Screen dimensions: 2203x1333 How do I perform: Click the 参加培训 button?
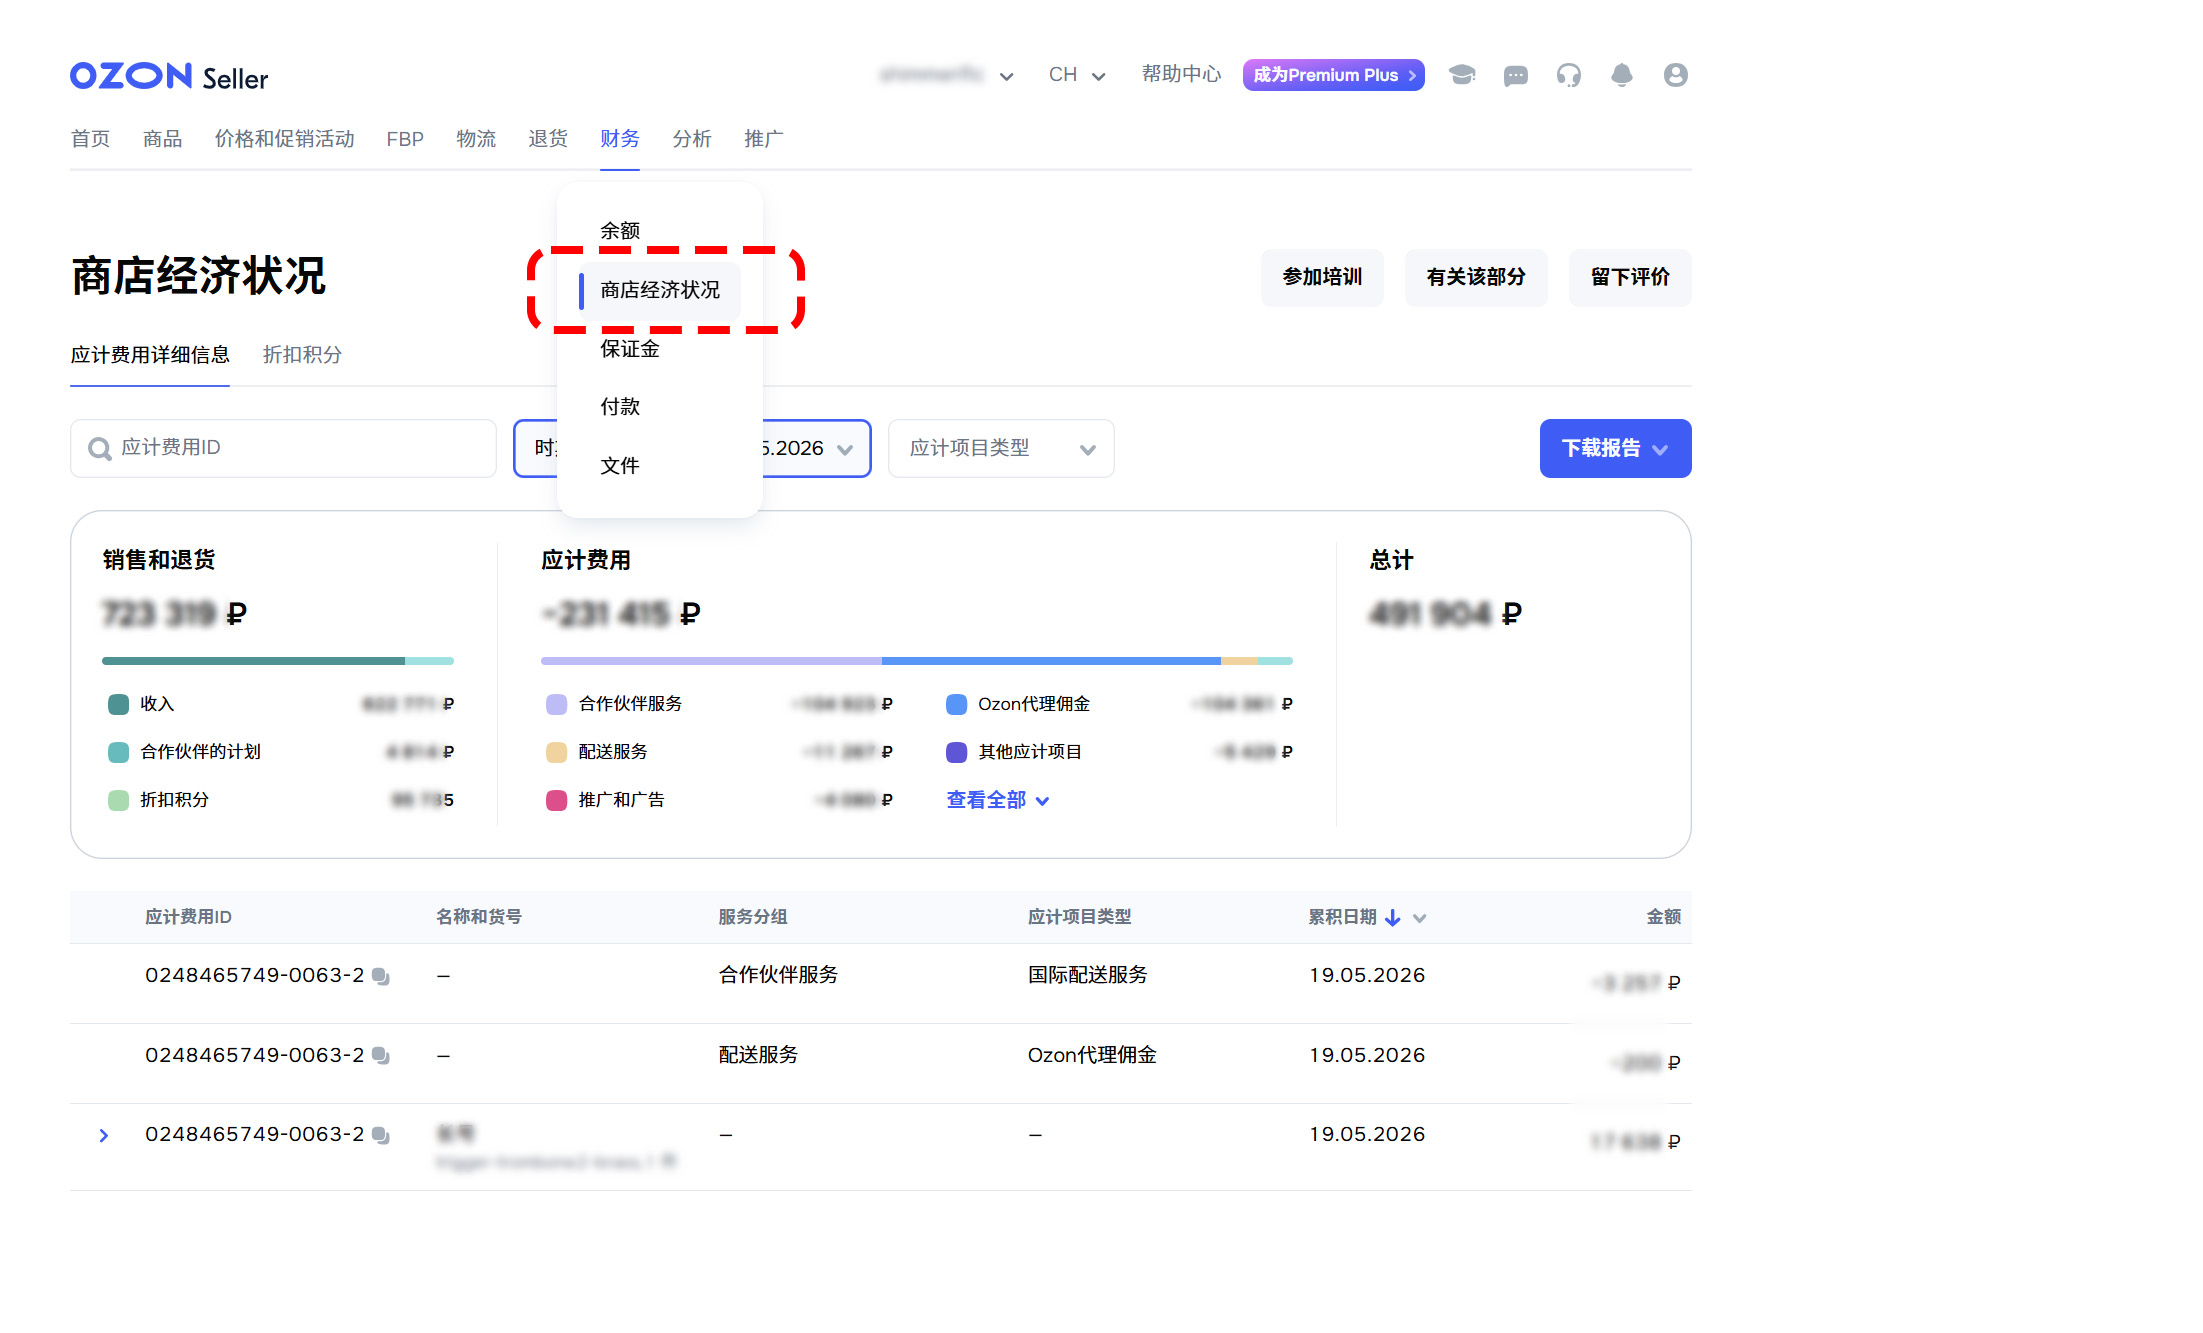pos(1322,277)
